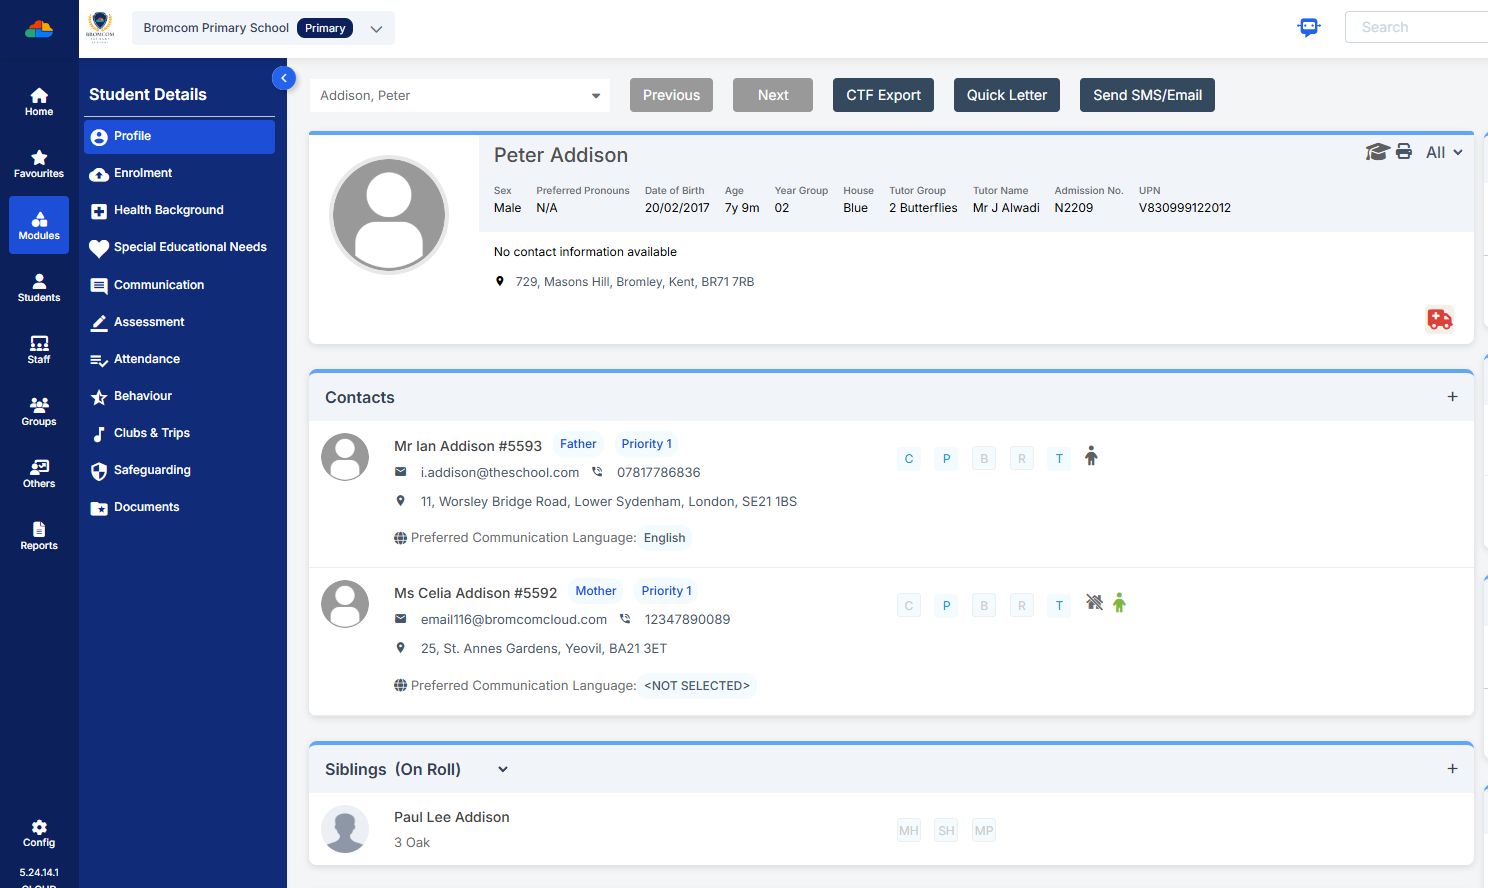Screen dimensions: 1488x888
Task: Open the student selector showing Addison, Peter
Action: pyautogui.click(x=459, y=95)
